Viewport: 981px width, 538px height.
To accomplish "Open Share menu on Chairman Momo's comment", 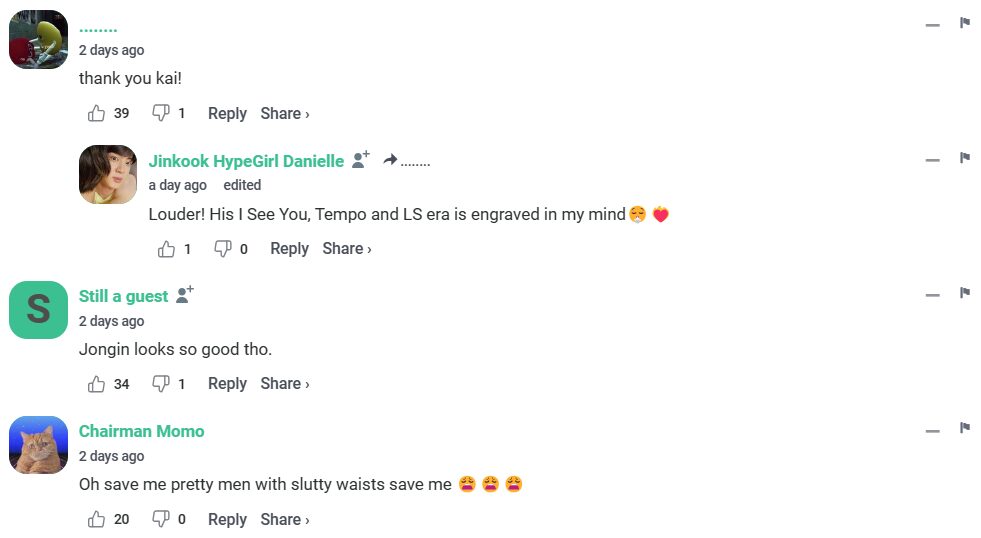I will point(285,520).
